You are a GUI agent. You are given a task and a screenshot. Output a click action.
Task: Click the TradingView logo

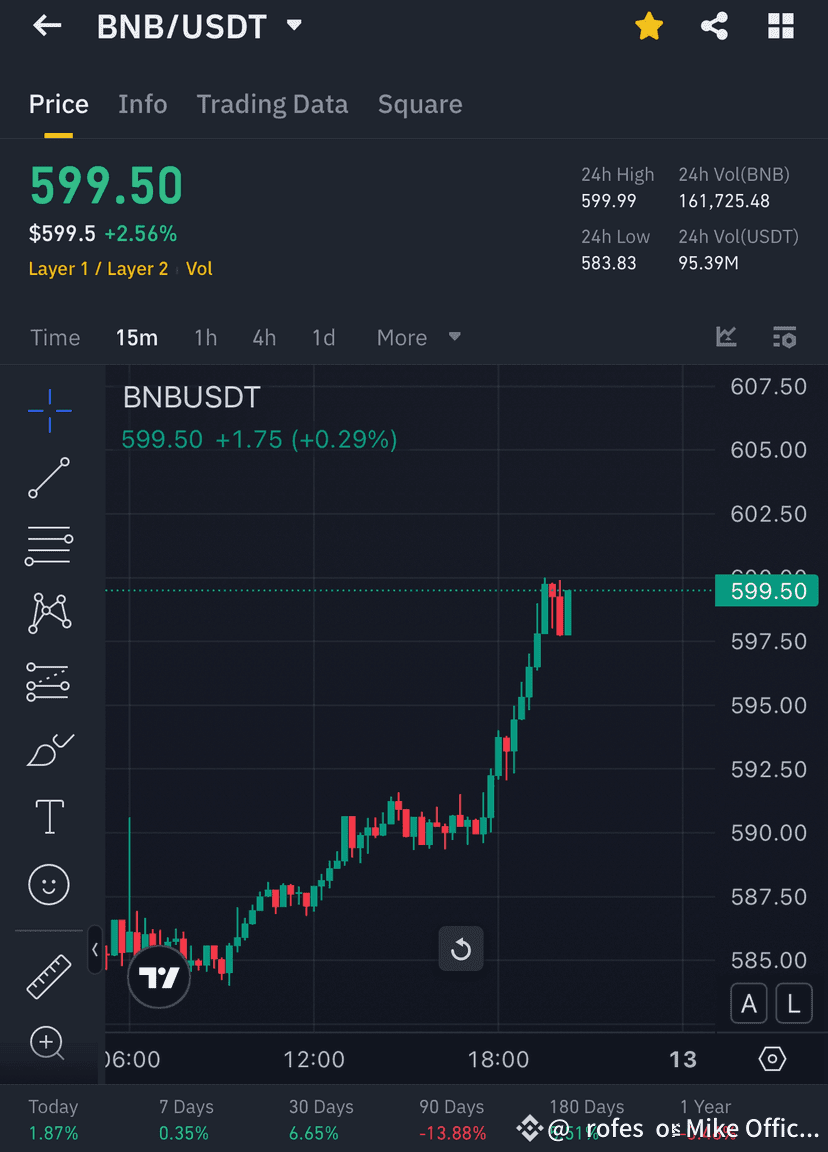click(159, 975)
